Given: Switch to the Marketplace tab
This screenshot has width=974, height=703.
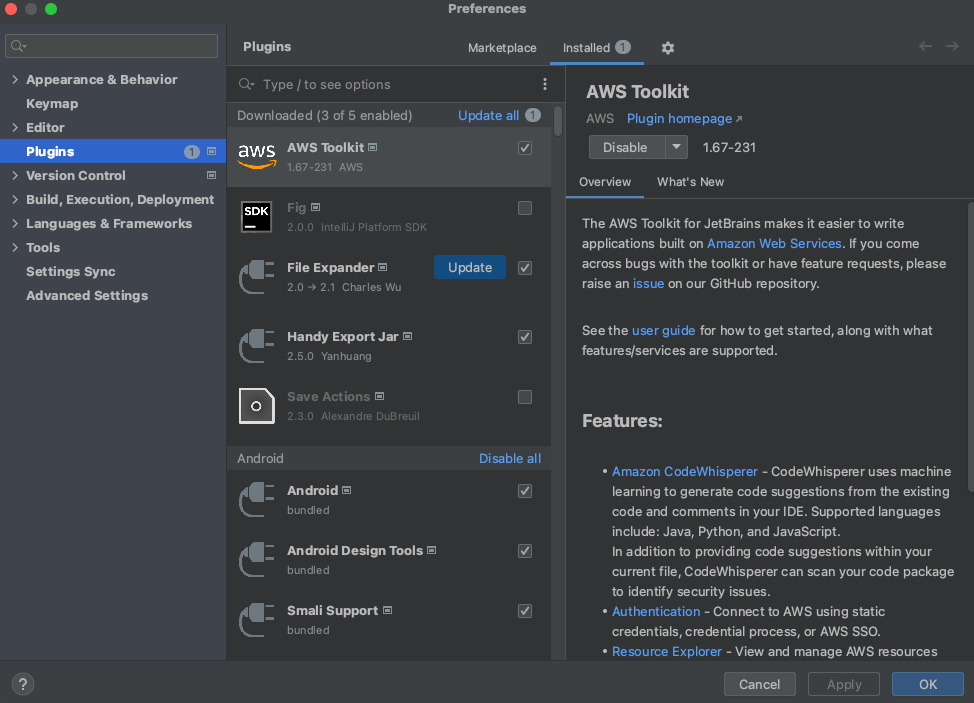Looking at the screenshot, I should coord(502,48).
